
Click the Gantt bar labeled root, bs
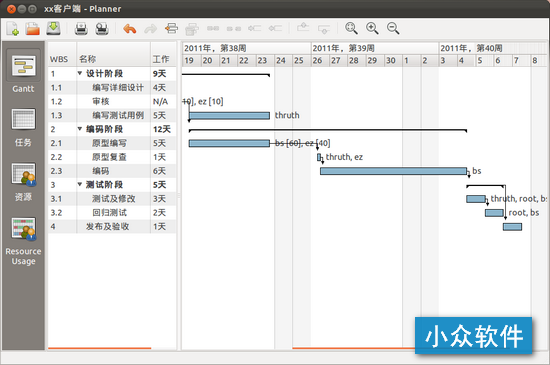(x=494, y=213)
